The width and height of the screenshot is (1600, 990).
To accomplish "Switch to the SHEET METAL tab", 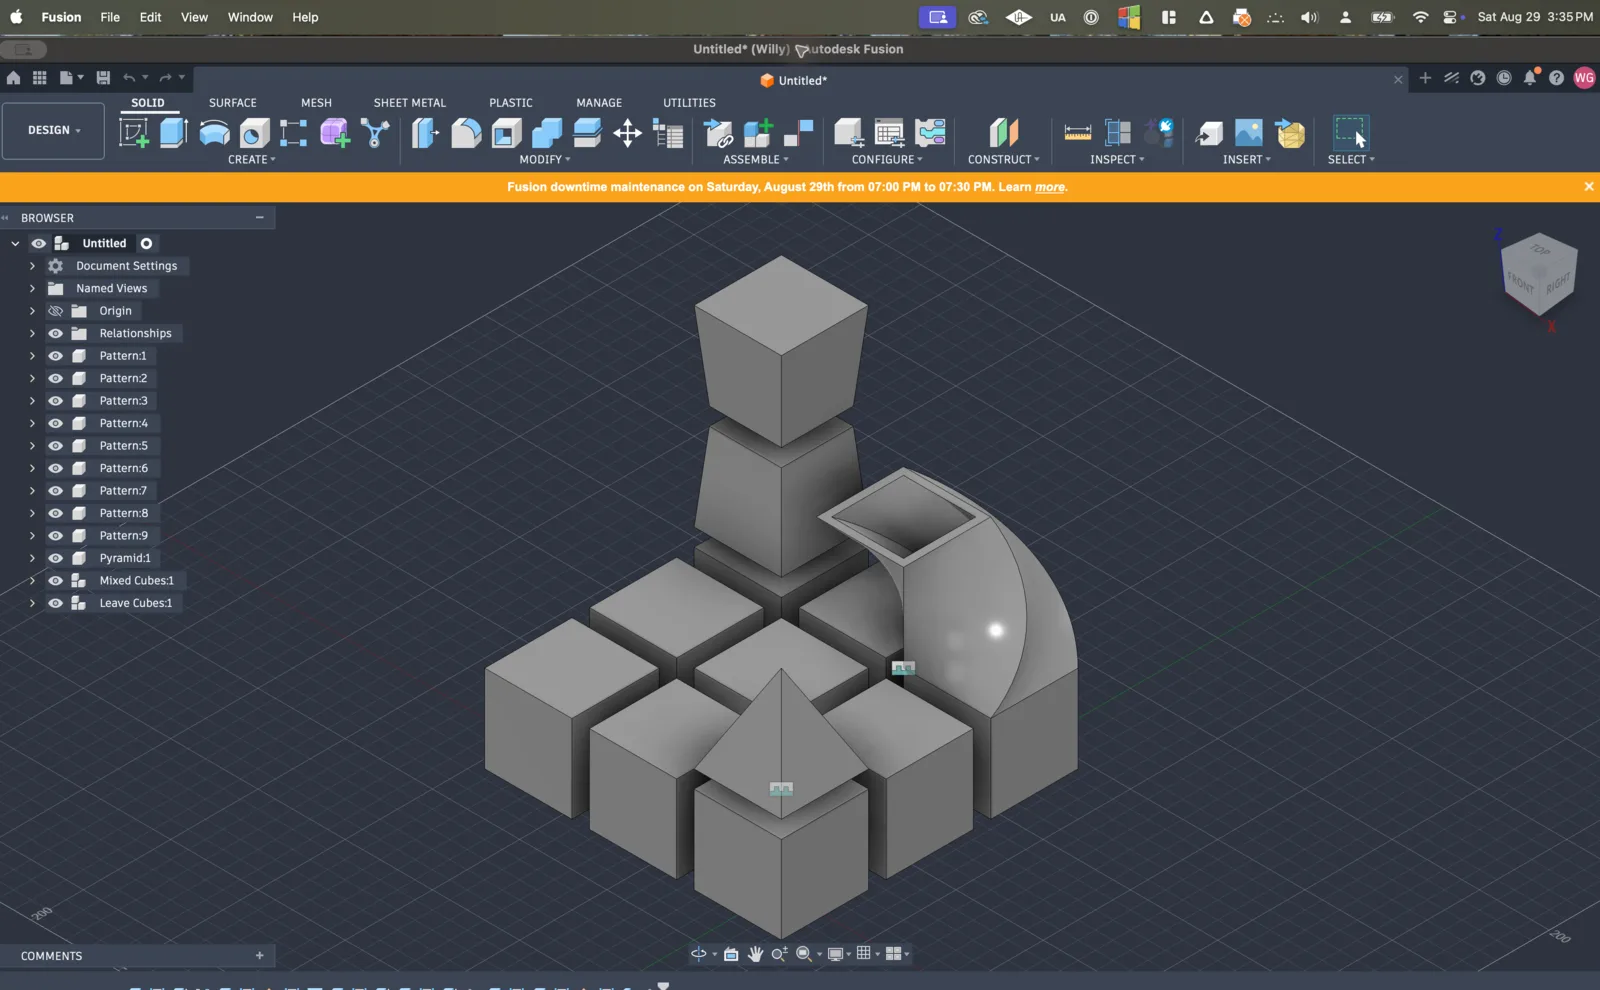I will coord(409,102).
